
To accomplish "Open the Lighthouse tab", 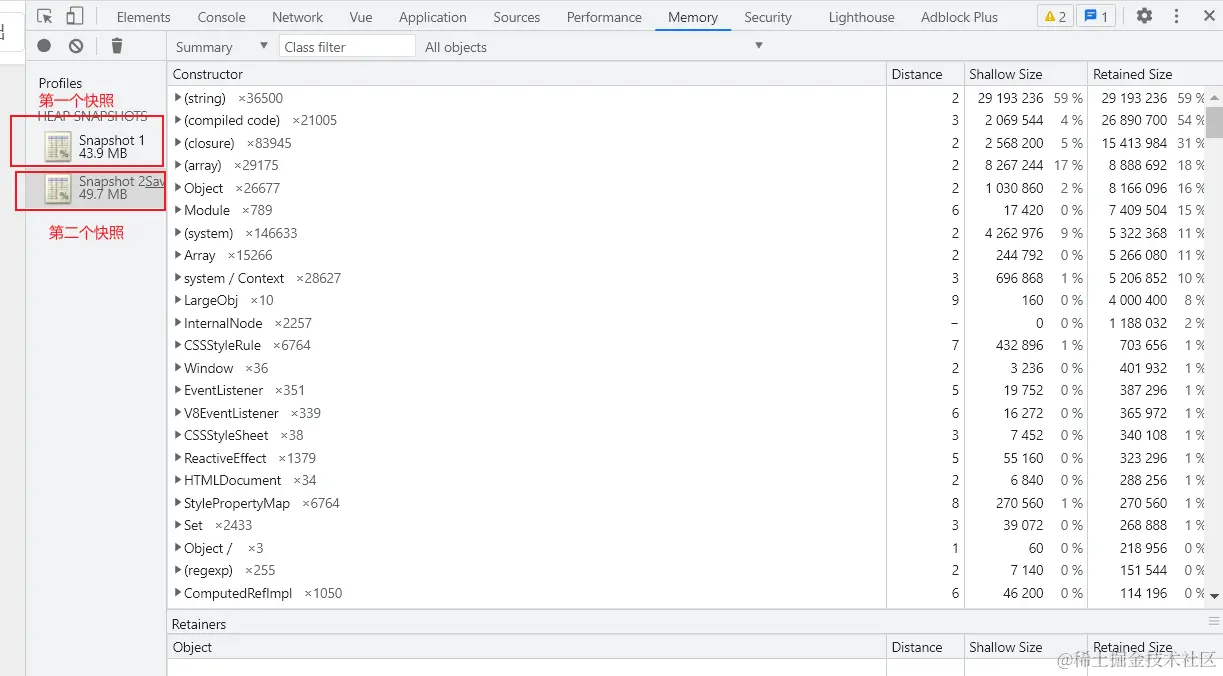I will coord(861,17).
